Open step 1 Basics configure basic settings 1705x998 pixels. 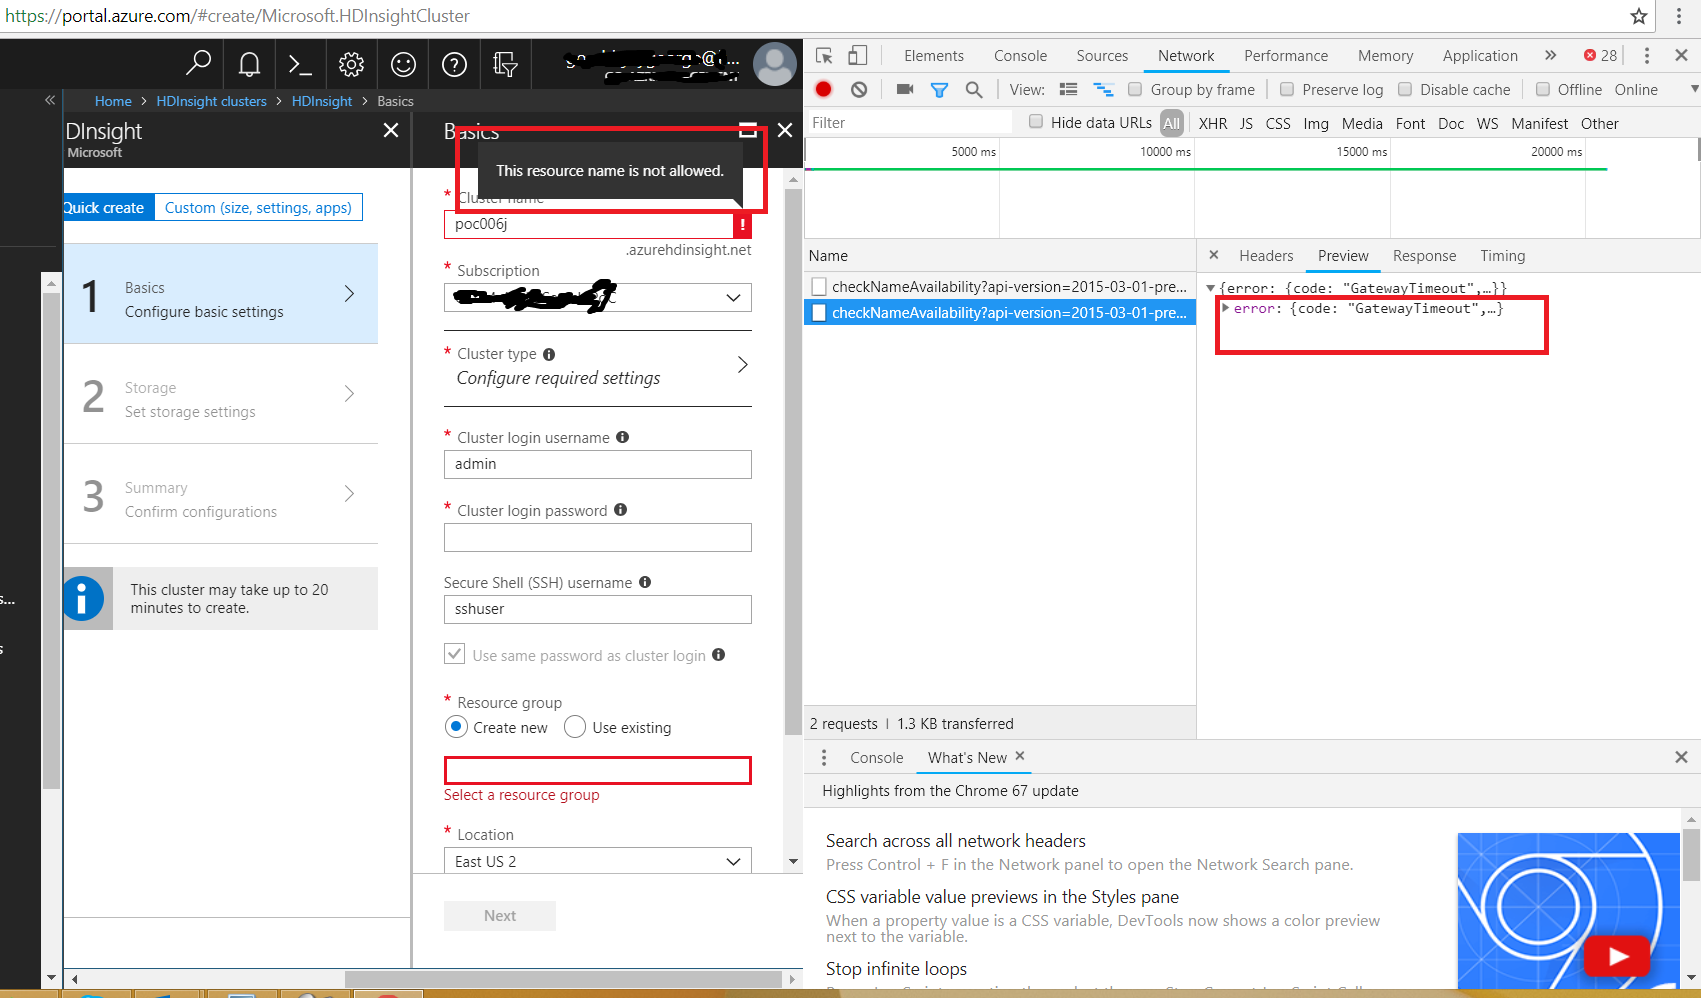(221, 294)
